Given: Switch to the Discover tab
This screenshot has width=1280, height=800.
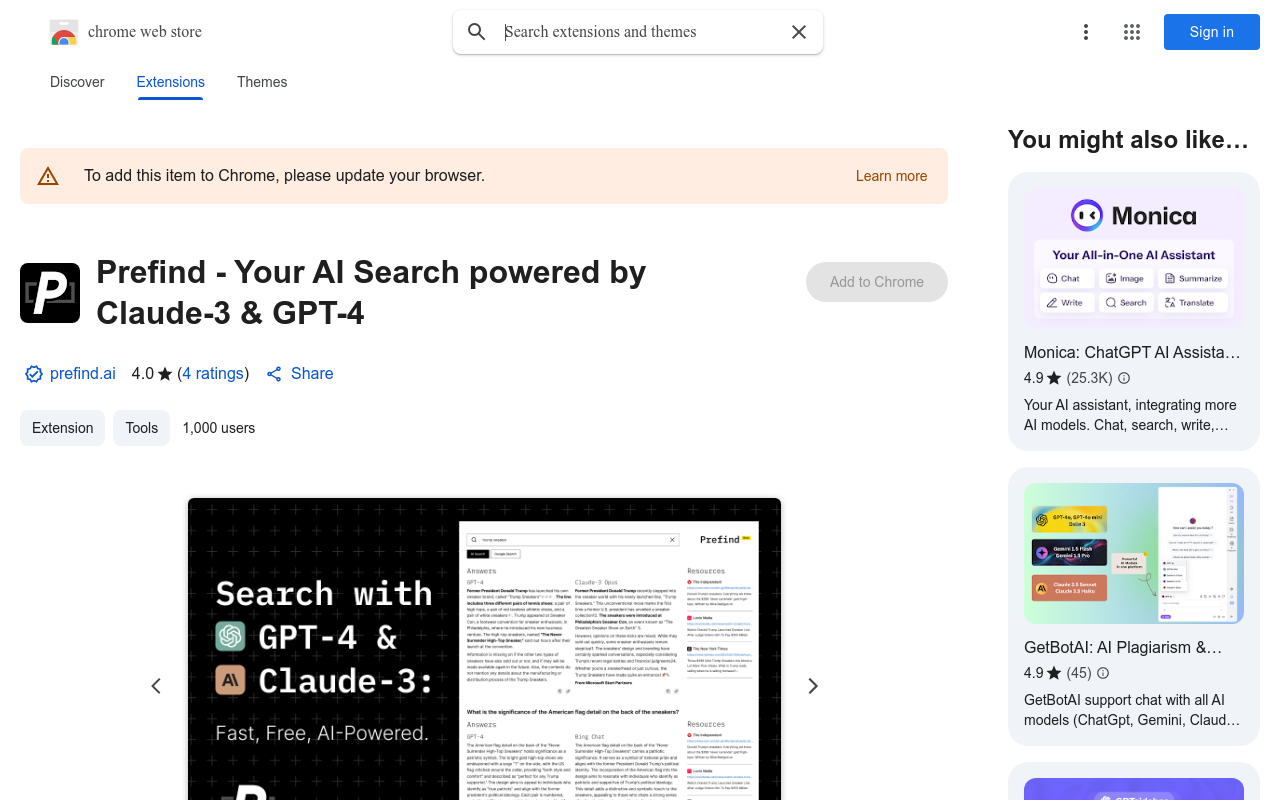Looking at the screenshot, I should coord(77,82).
